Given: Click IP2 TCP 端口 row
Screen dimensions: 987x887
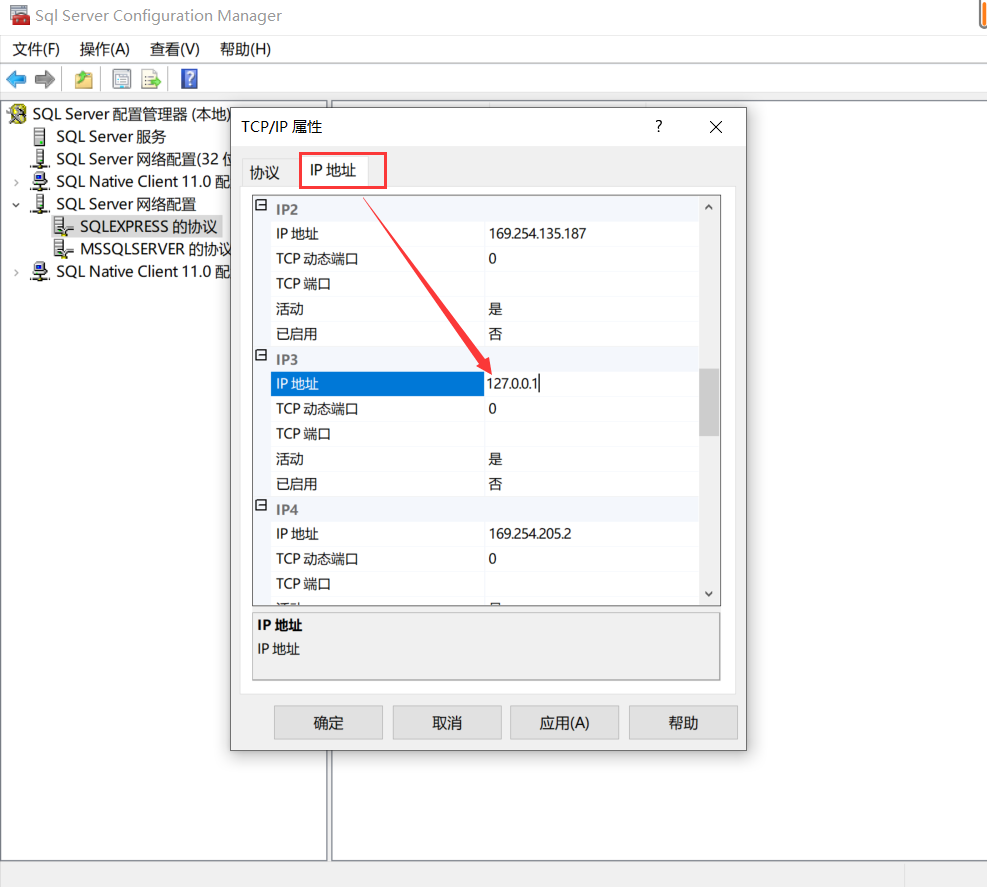Looking at the screenshot, I should coord(484,284).
